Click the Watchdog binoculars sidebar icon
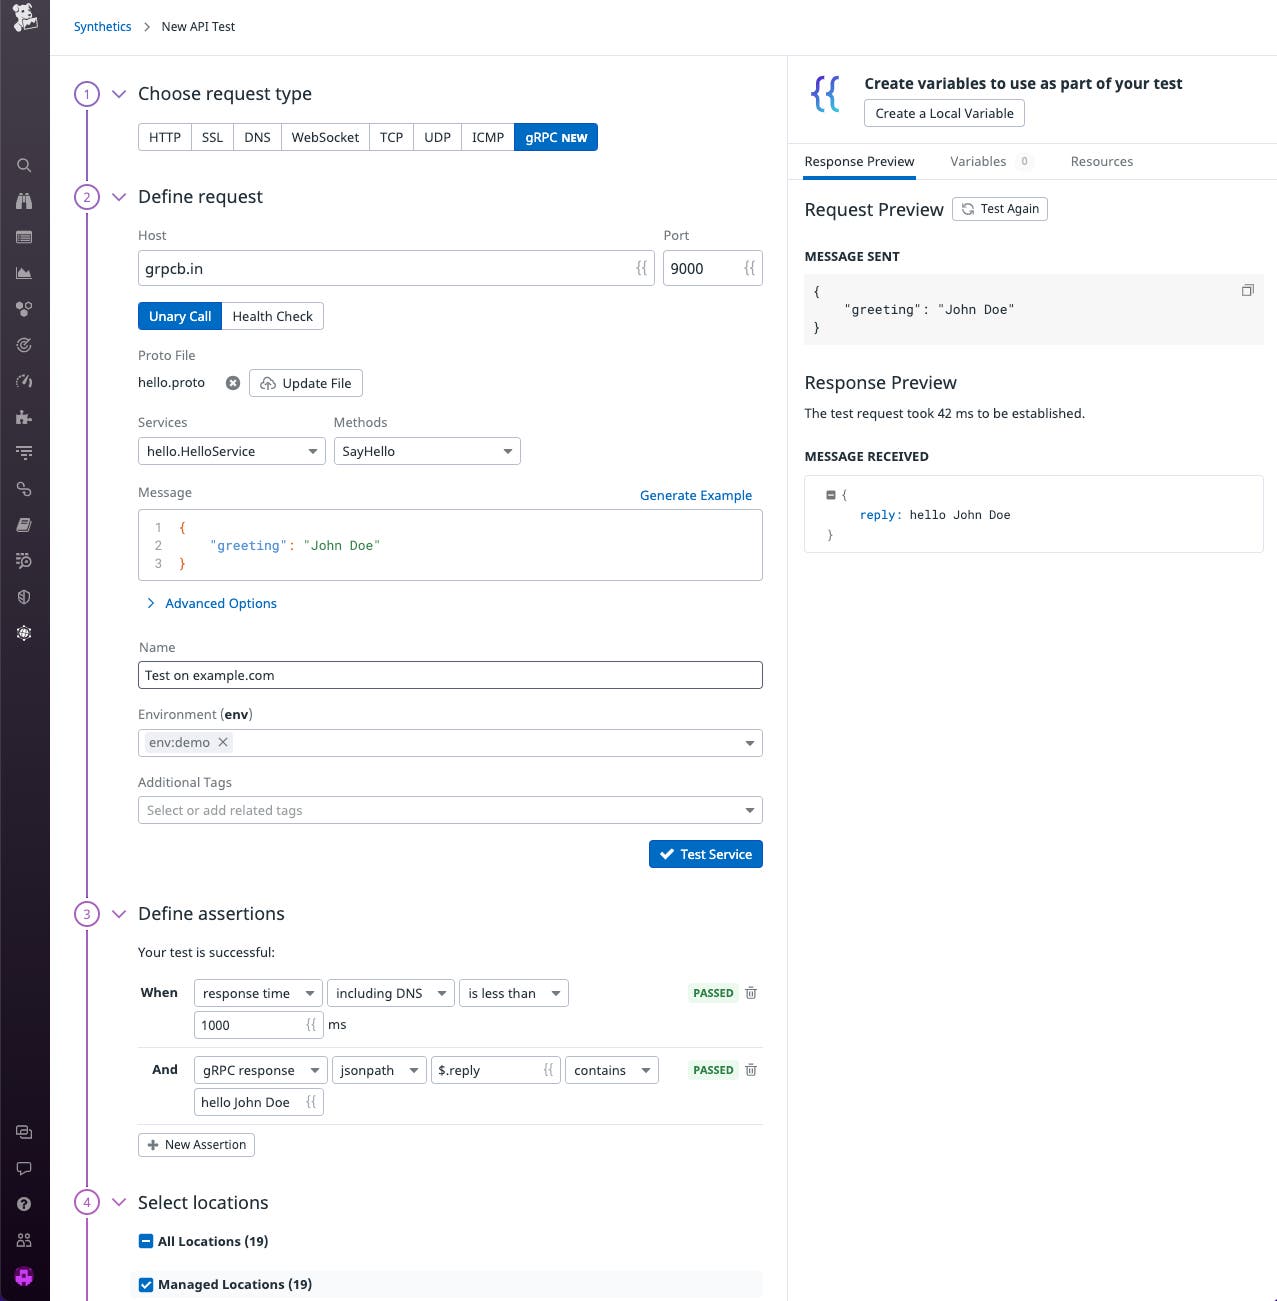Viewport: 1277px width, 1301px height. pos(24,202)
